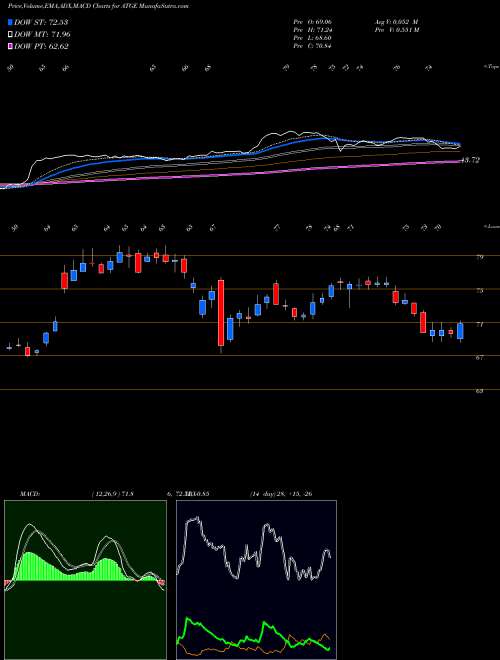Click the last blue candlestick on the price chart
Image resolution: width=500 pixels, height=660 pixels.
[x=460, y=331]
